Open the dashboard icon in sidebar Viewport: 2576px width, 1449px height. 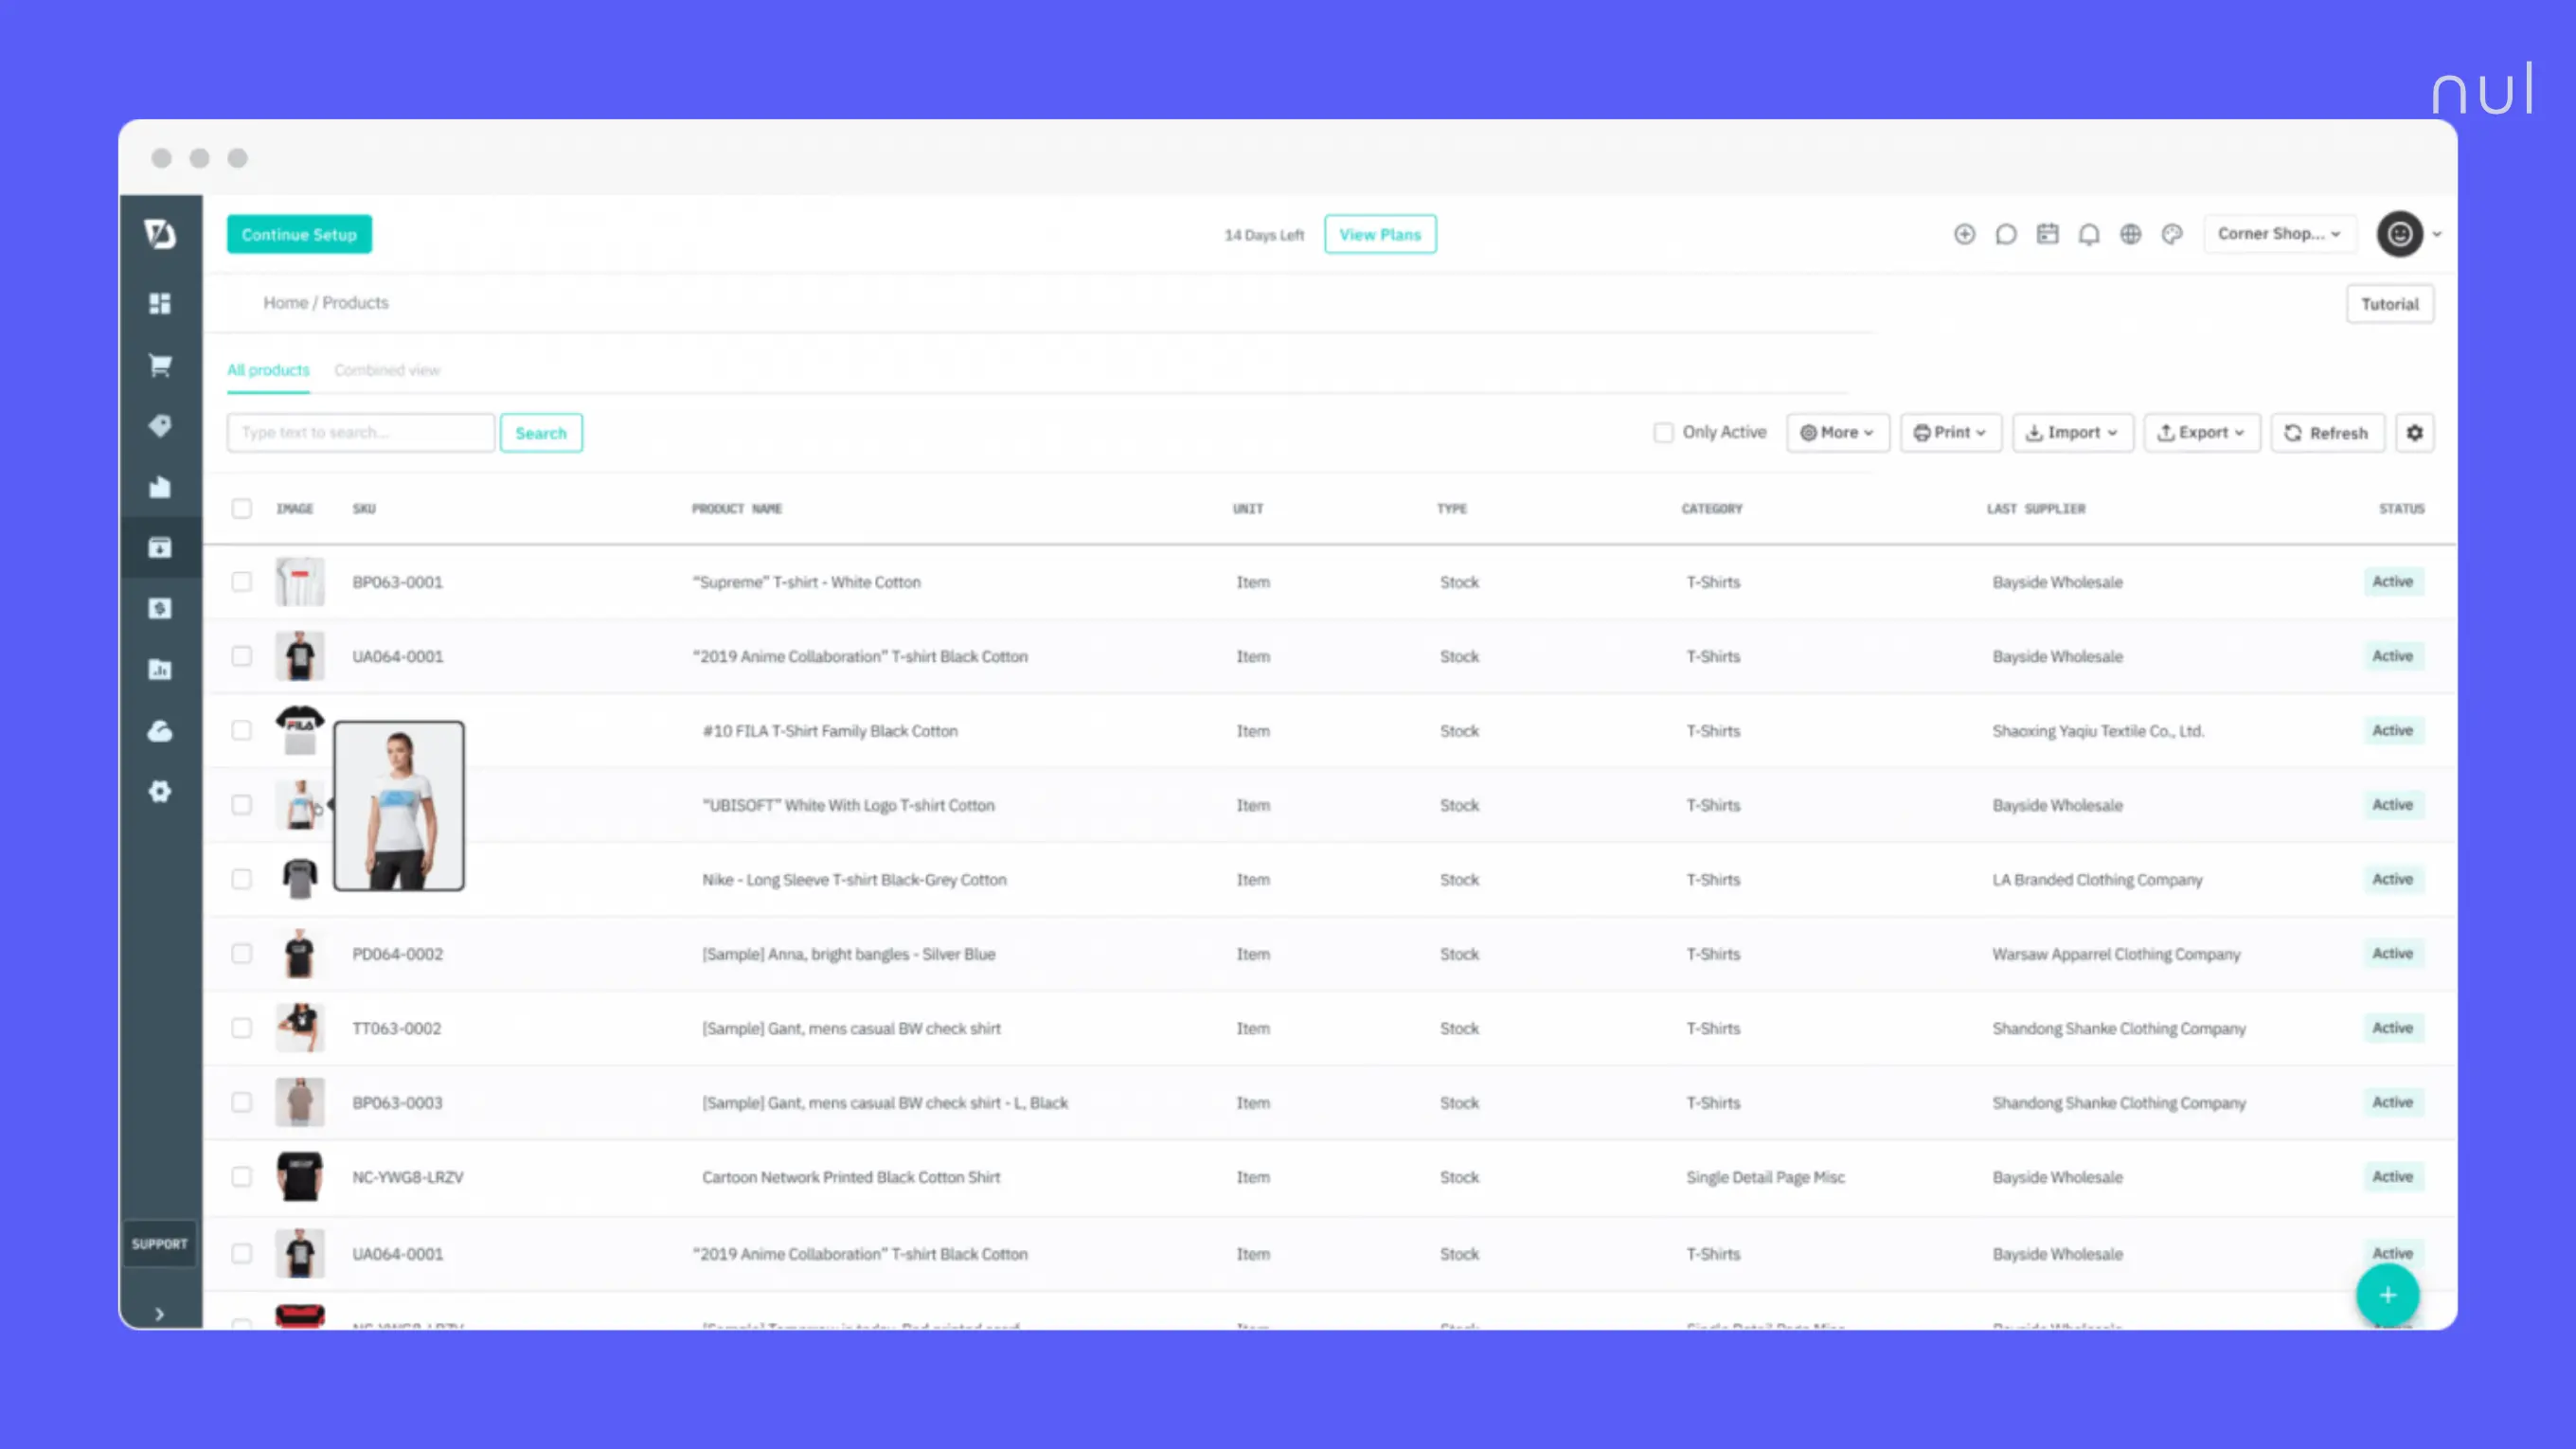160,303
